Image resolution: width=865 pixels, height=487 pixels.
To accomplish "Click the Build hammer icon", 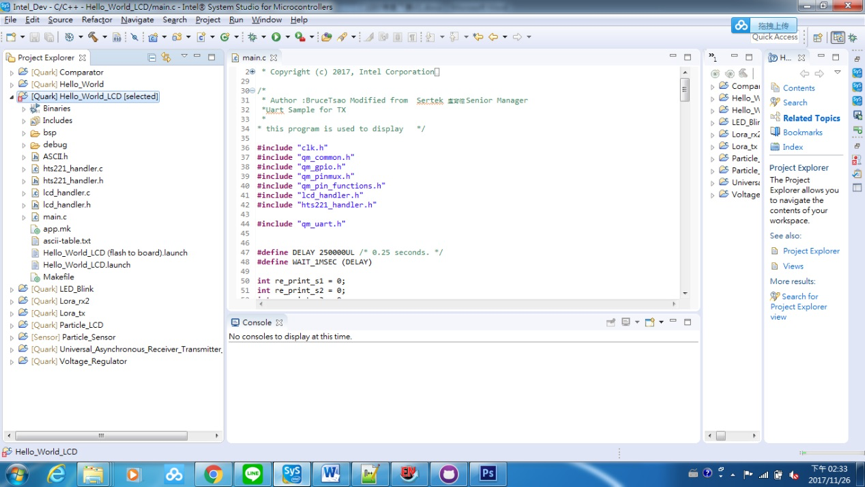I will pos(93,37).
